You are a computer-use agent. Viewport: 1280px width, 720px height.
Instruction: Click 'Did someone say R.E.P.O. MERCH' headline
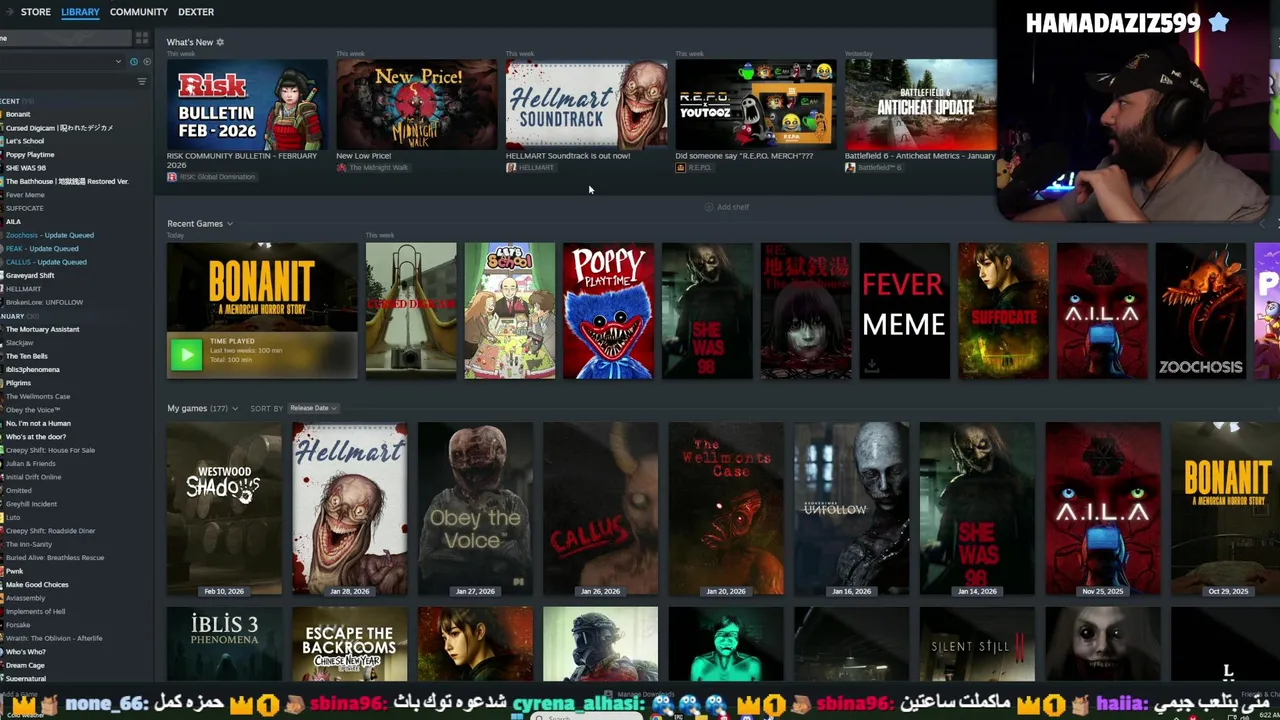(744, 156)
